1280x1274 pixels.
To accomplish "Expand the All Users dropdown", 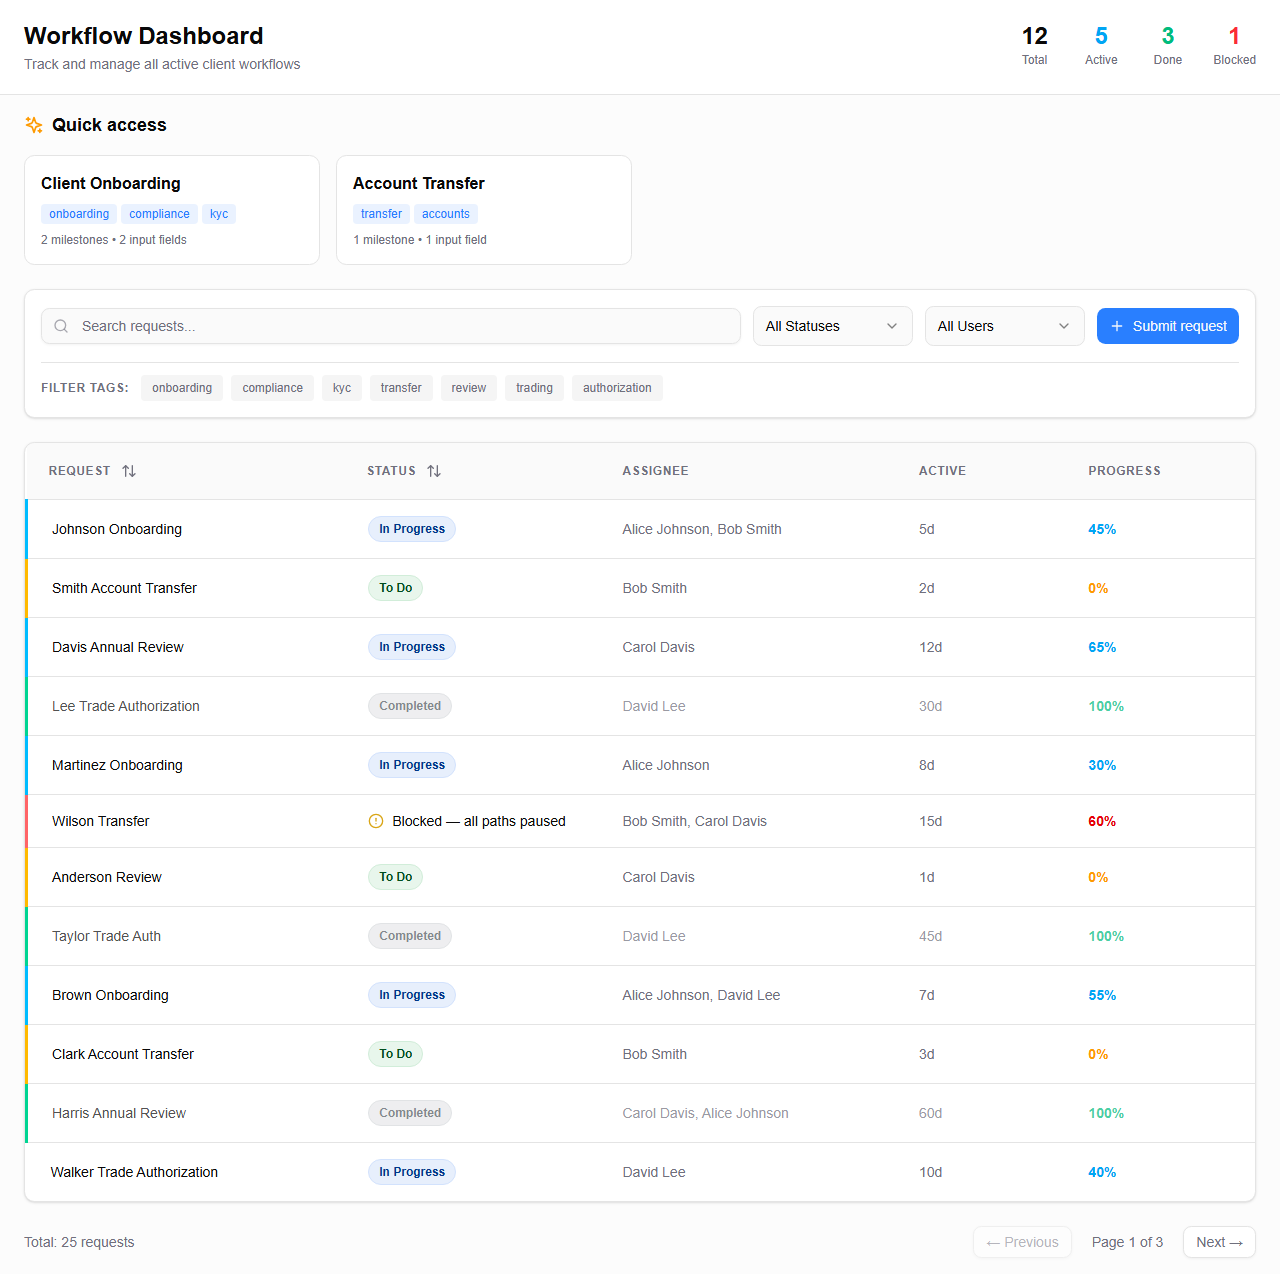I will 1004,326.
